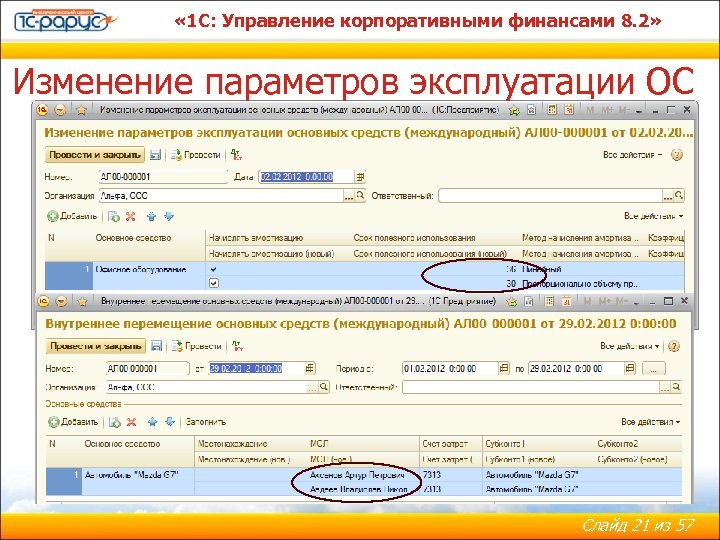Click favorites star in Внутреннее перемещение title bar

[x=82, y=302]
